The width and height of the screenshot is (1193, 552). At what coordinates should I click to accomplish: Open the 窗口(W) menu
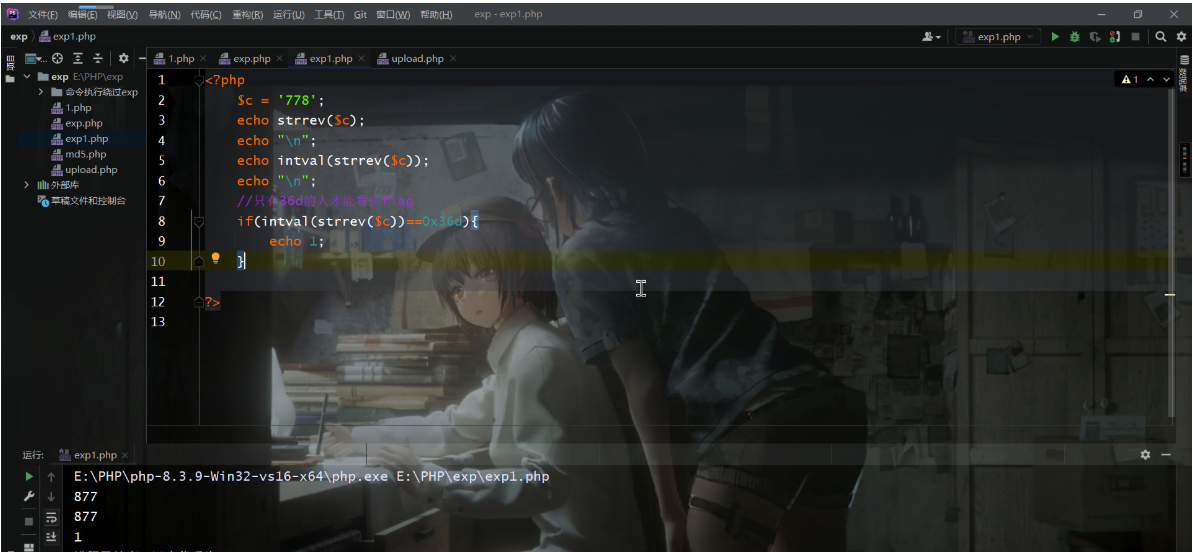click(x=393, y=15)
